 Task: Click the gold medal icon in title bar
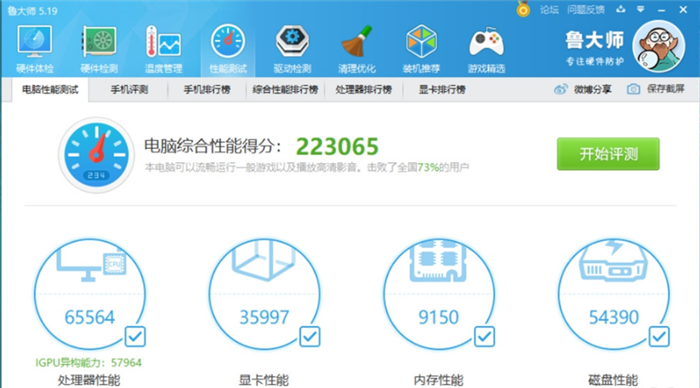(523, 9)
